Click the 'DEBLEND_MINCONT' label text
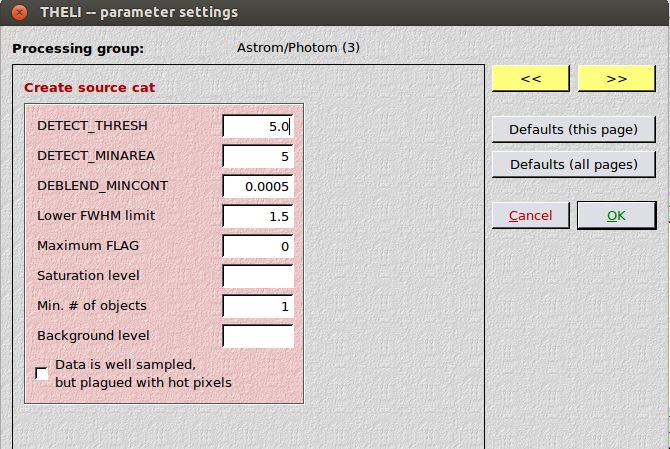This screenshot has height=449, width=670. pyautogui.click(x=103, y=185)
